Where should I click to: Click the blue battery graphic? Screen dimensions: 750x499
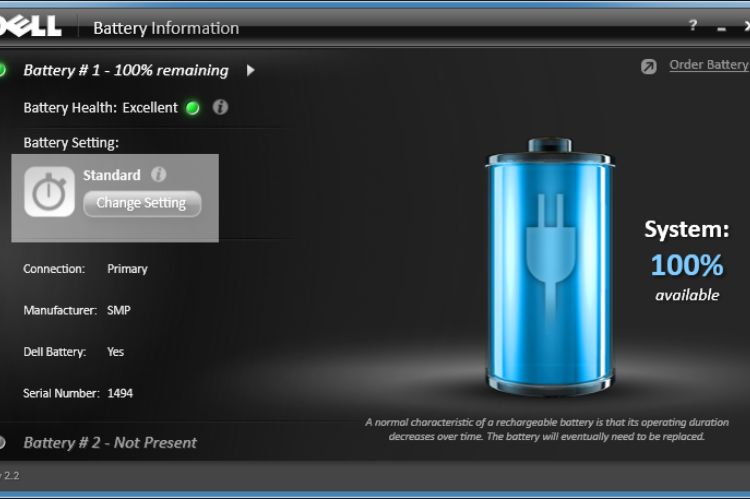coord(549,266)
